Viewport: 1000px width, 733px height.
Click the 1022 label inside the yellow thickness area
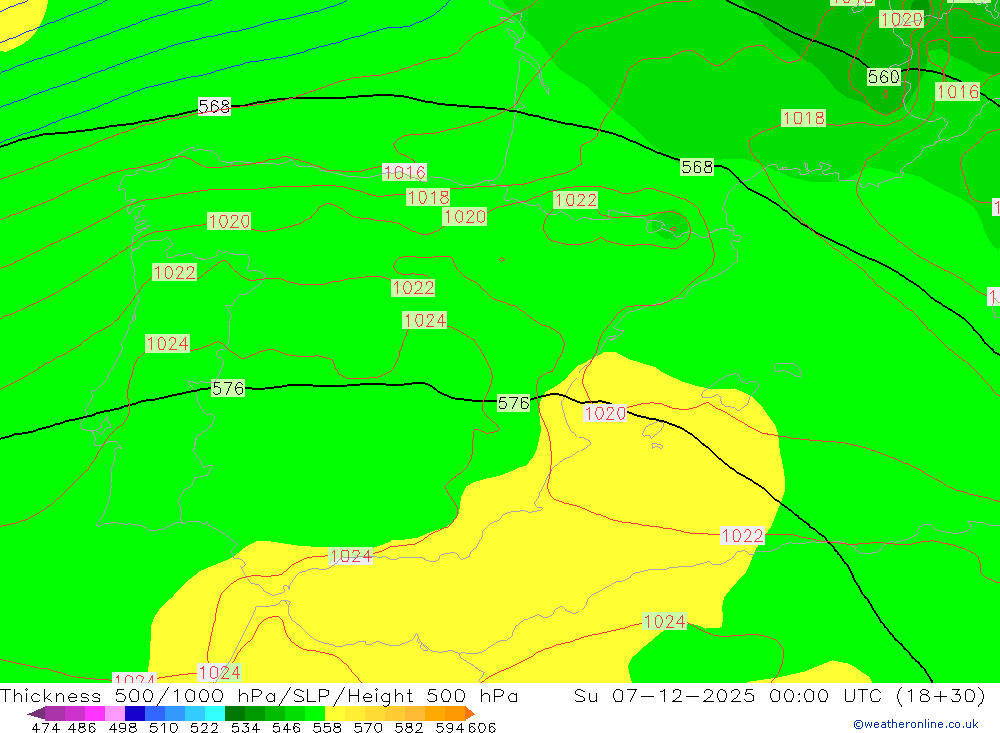coord(742,535)
